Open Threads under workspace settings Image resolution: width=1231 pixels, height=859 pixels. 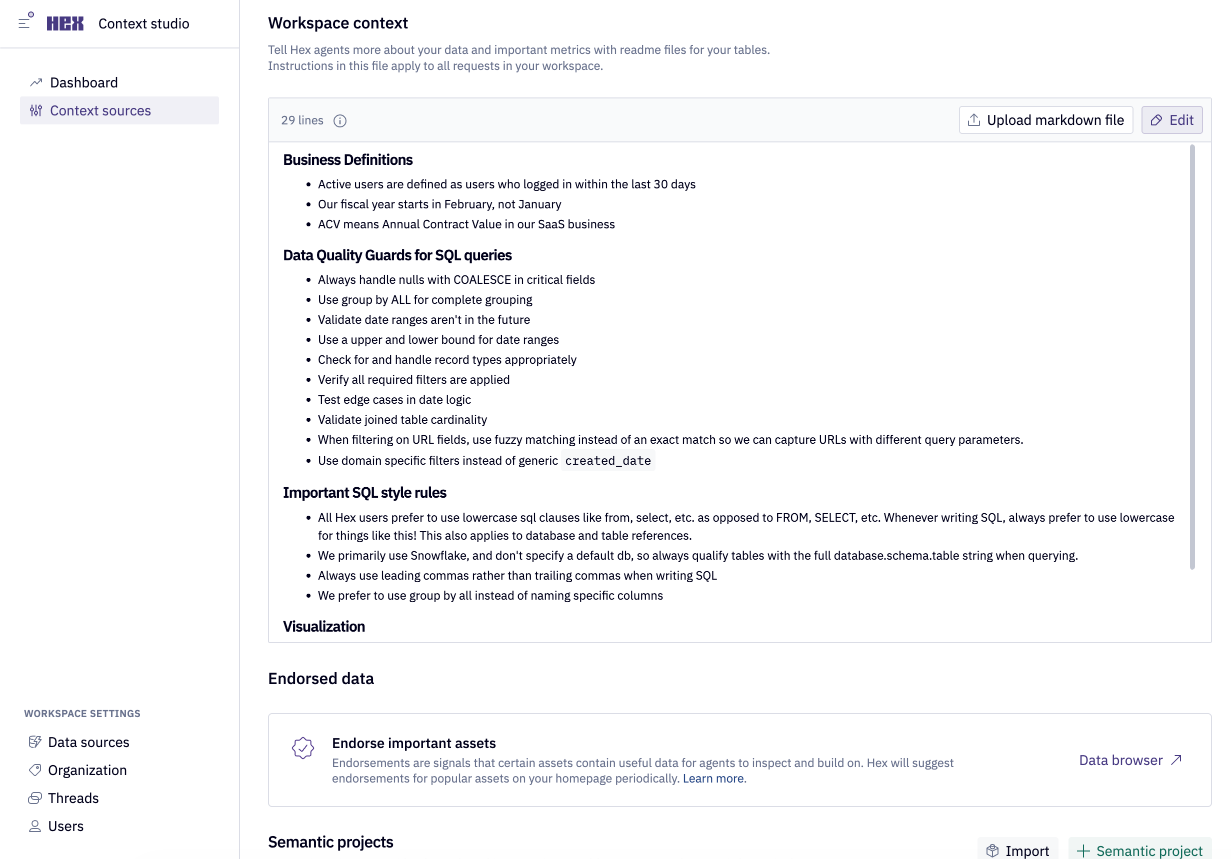(x=72, y=798)
